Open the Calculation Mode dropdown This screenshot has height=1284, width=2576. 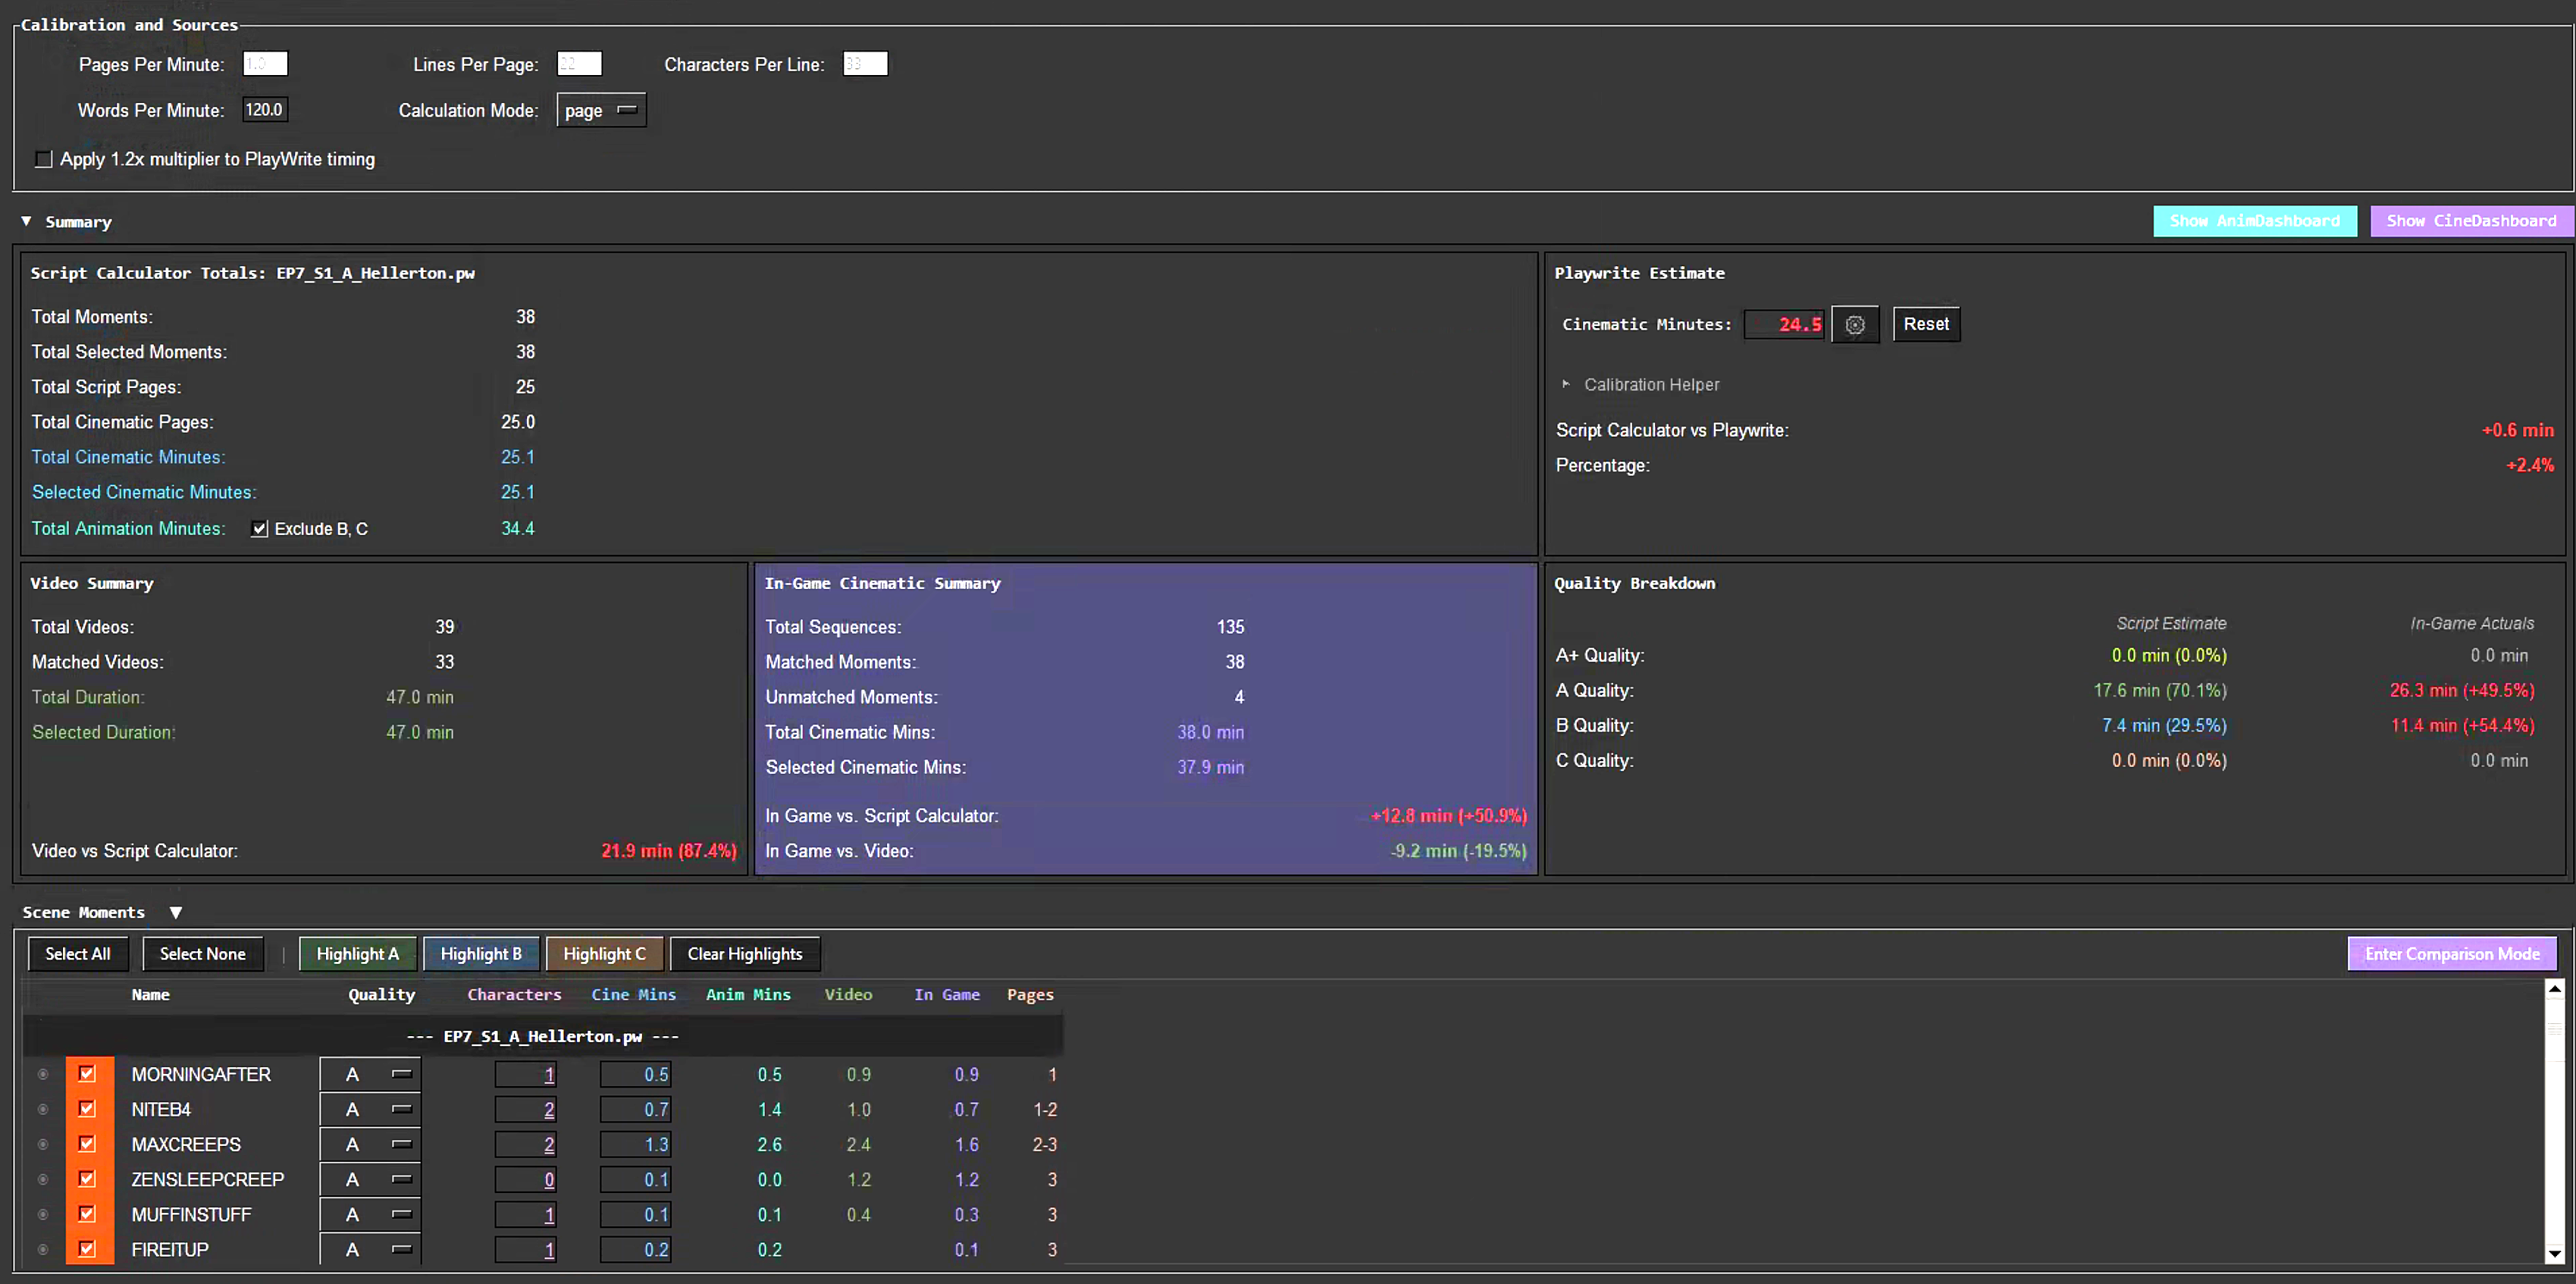(600, 110)
